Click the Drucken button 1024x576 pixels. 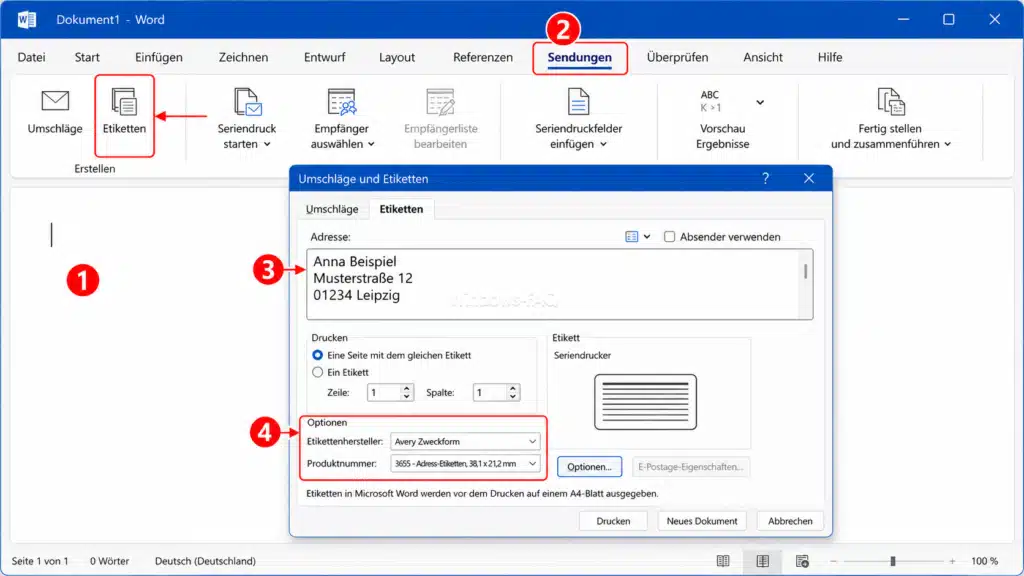tap(613, 521)
